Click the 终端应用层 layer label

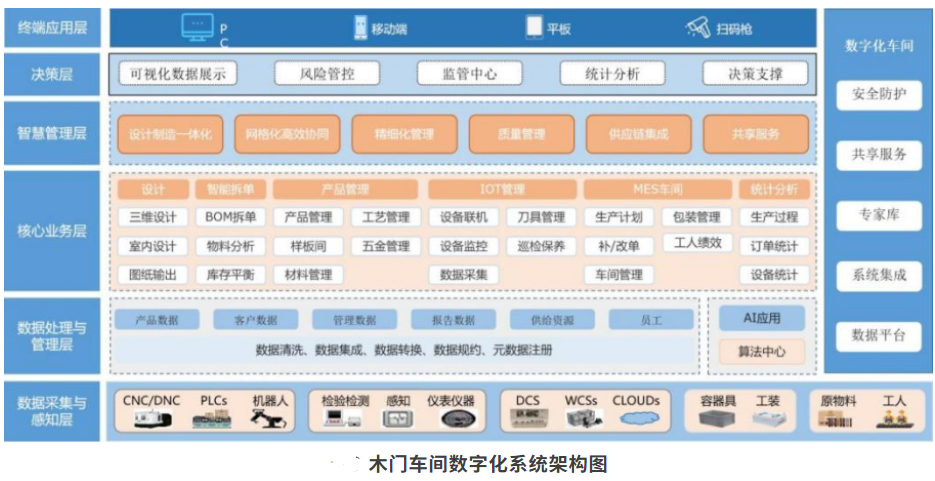[52, 27]
